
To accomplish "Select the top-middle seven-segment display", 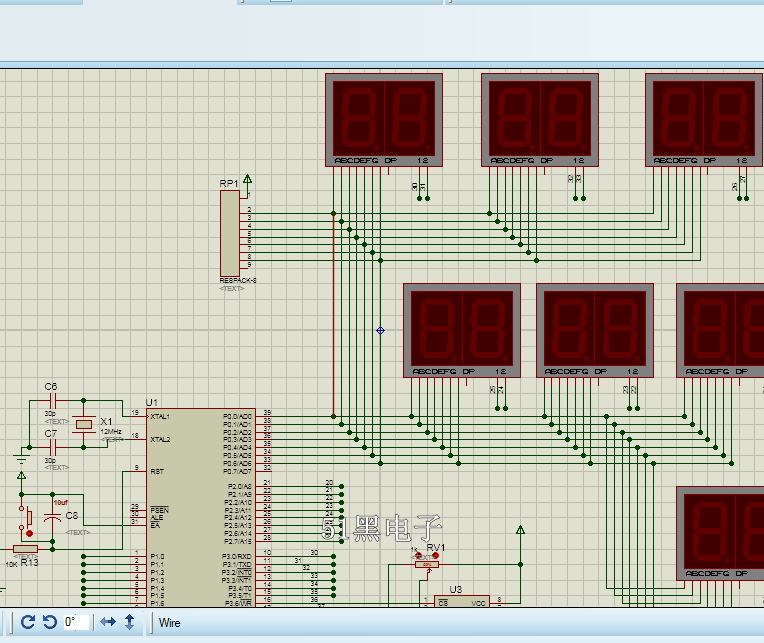I will click(x=540, y=120).
